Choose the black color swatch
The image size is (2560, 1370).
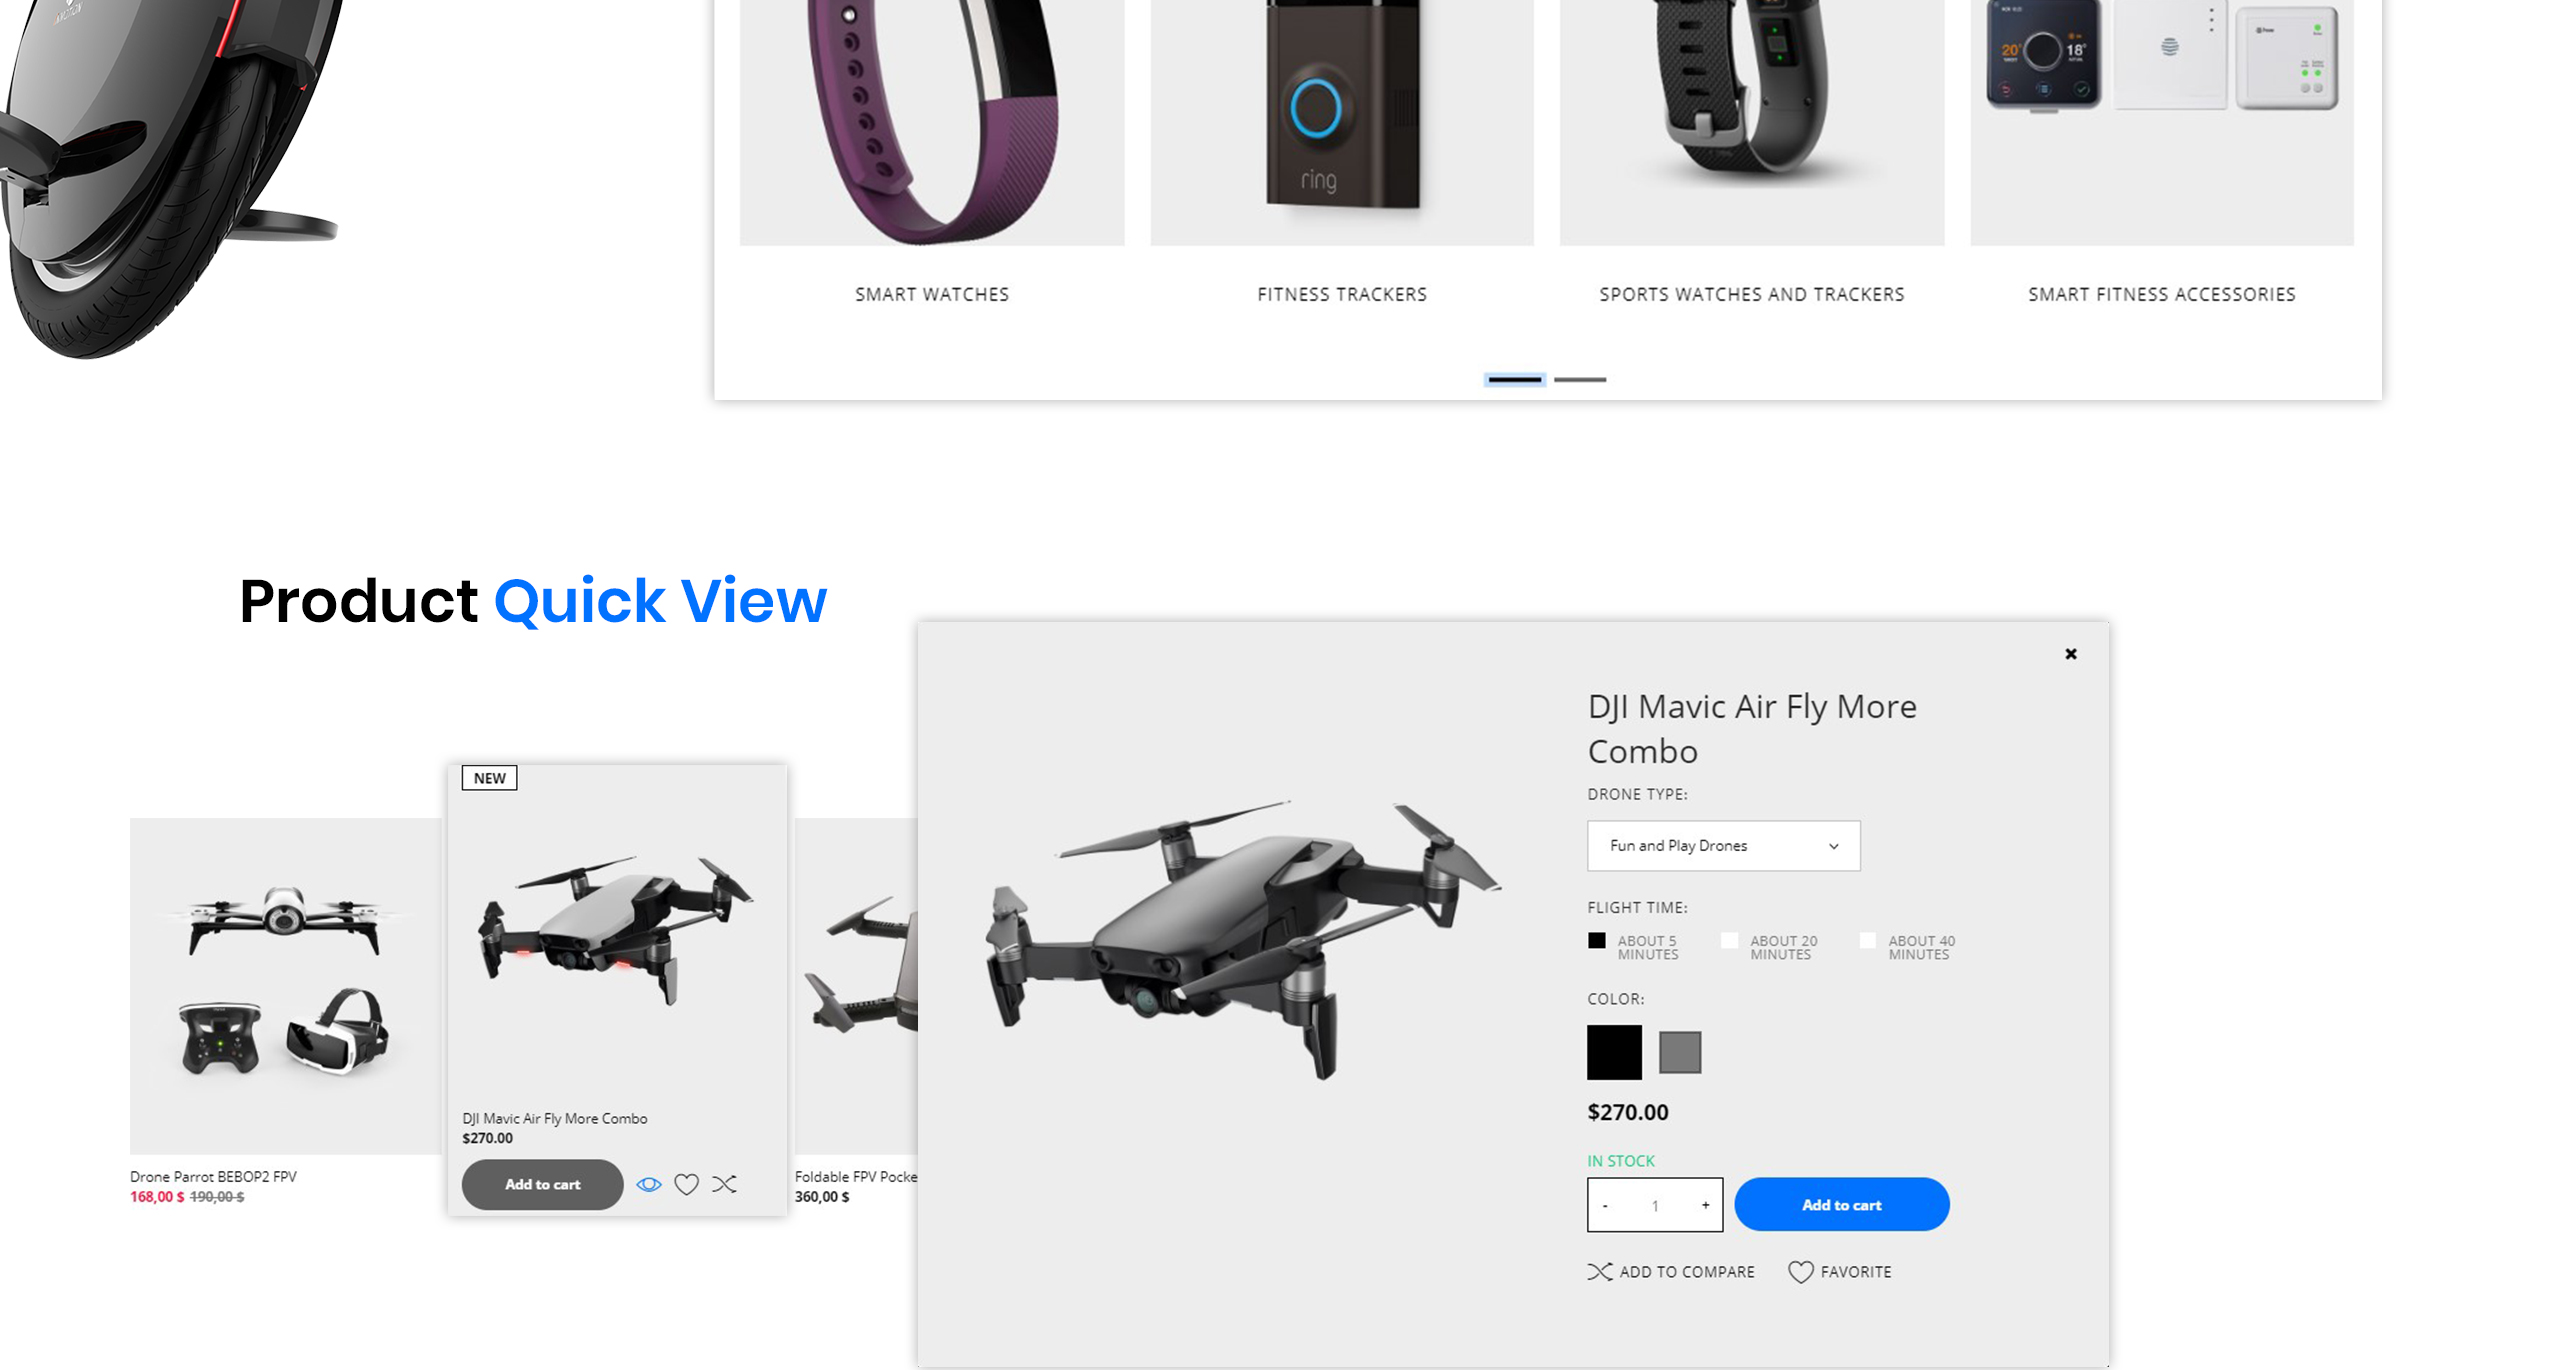click(x=1614, y=1052)
